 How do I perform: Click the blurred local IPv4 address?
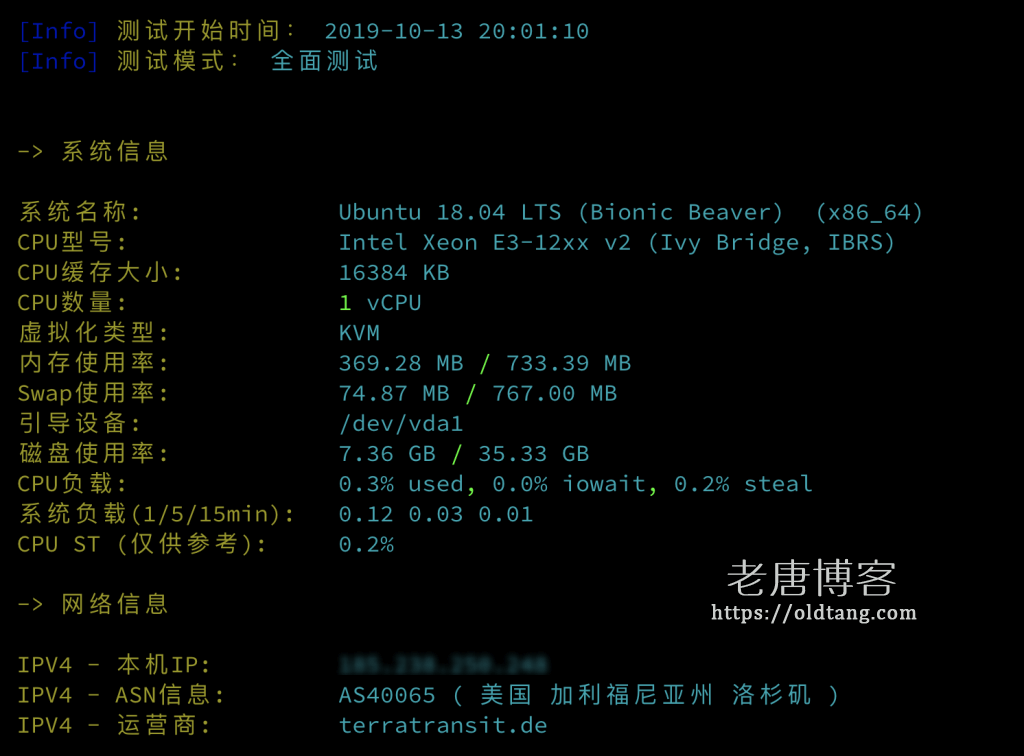click(x=443, y=665)
